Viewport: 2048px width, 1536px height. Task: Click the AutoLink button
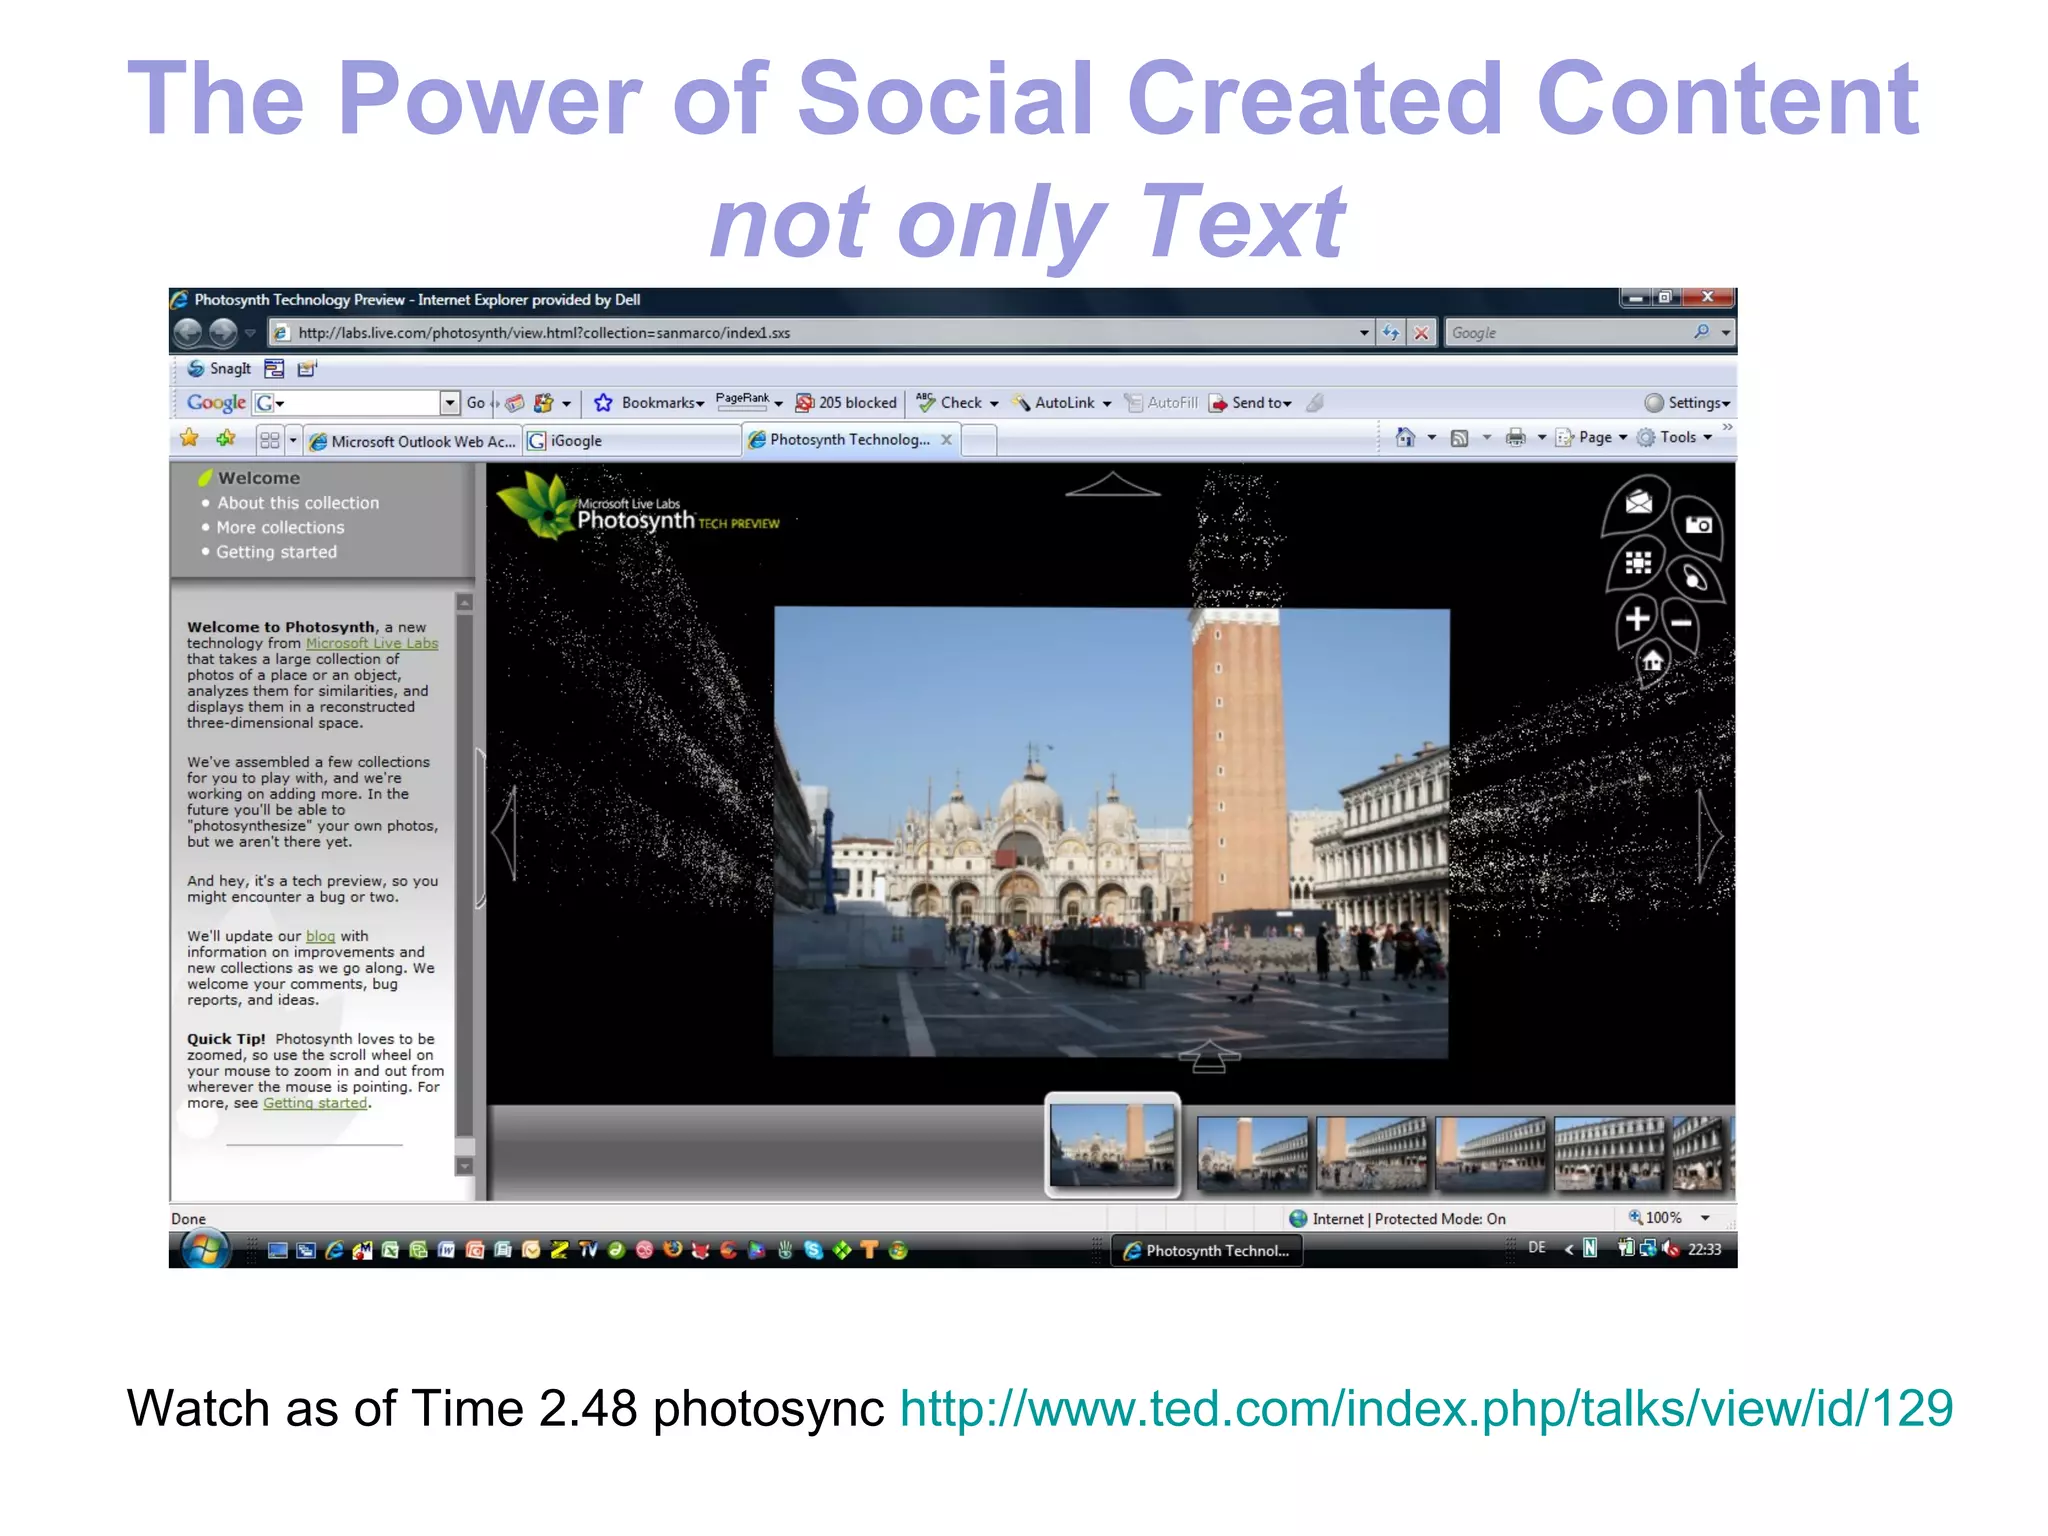pos(1053,403)
